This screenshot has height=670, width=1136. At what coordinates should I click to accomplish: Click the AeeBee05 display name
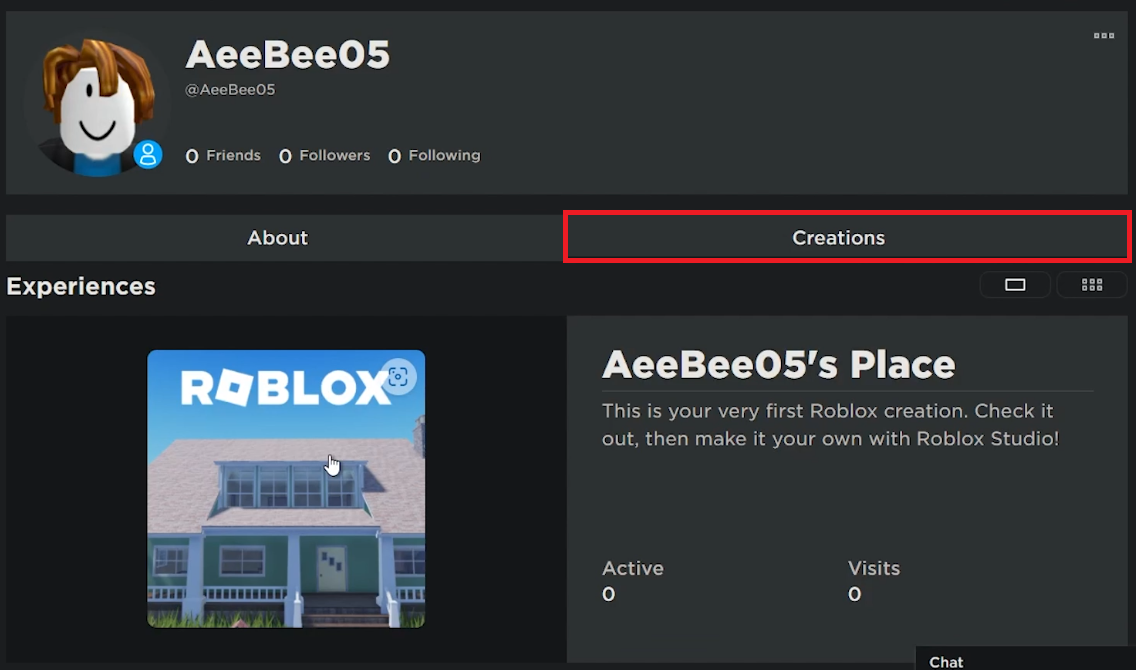click(x=287, y=54)
